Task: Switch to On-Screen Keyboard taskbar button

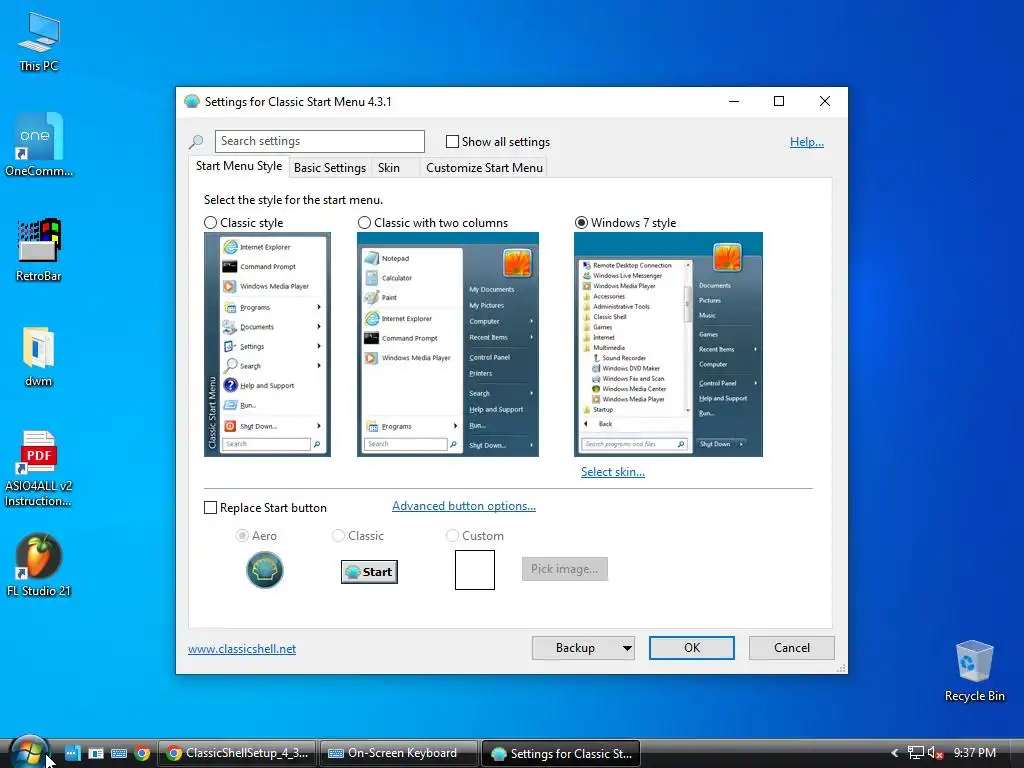Action: click(398, 753)
